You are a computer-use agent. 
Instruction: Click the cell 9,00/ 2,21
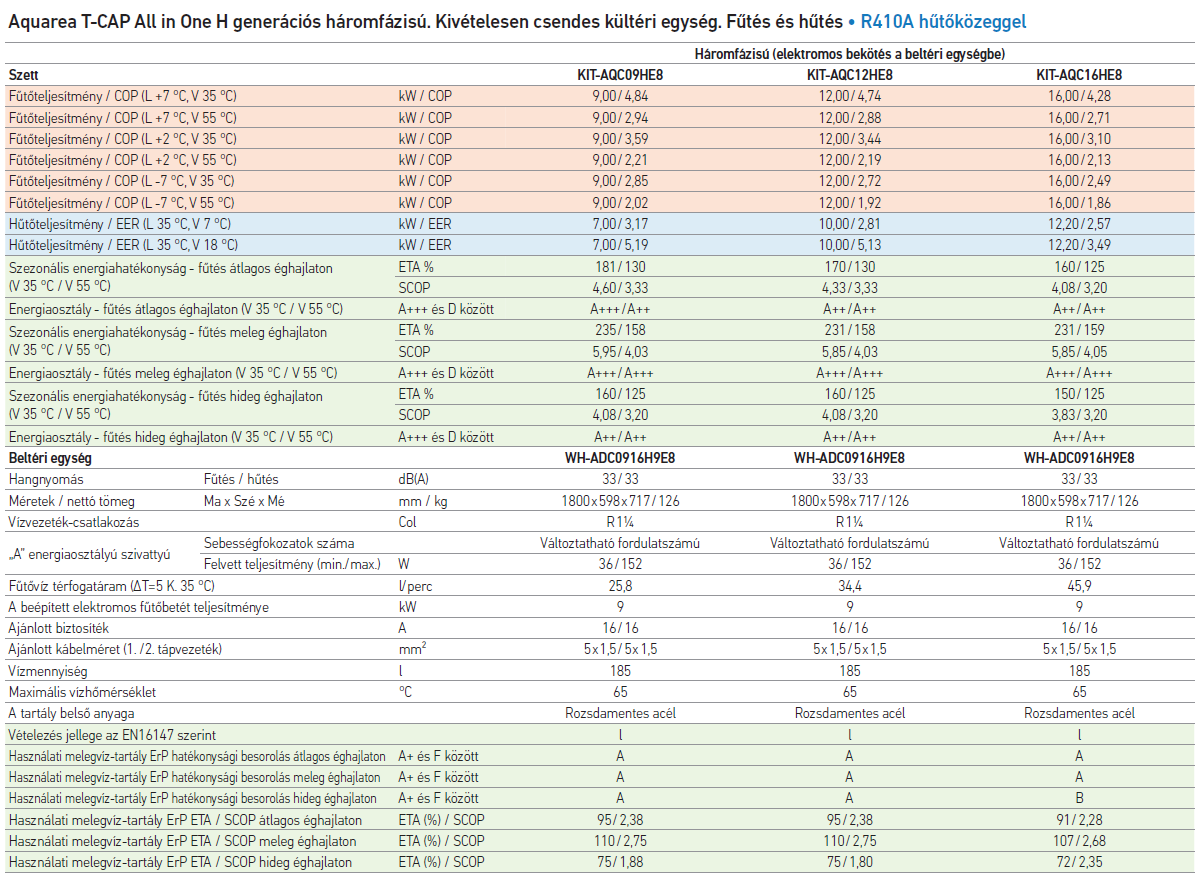point(620,160)
